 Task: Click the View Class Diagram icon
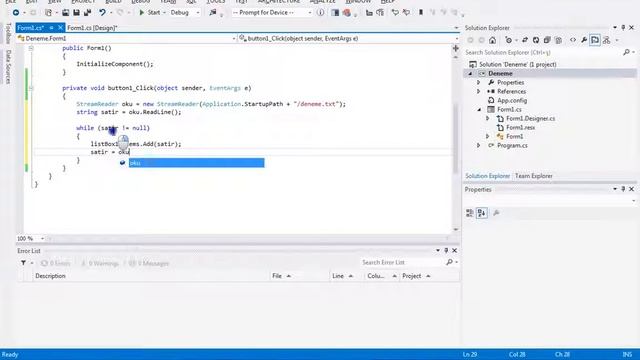[x=607, y=40]
